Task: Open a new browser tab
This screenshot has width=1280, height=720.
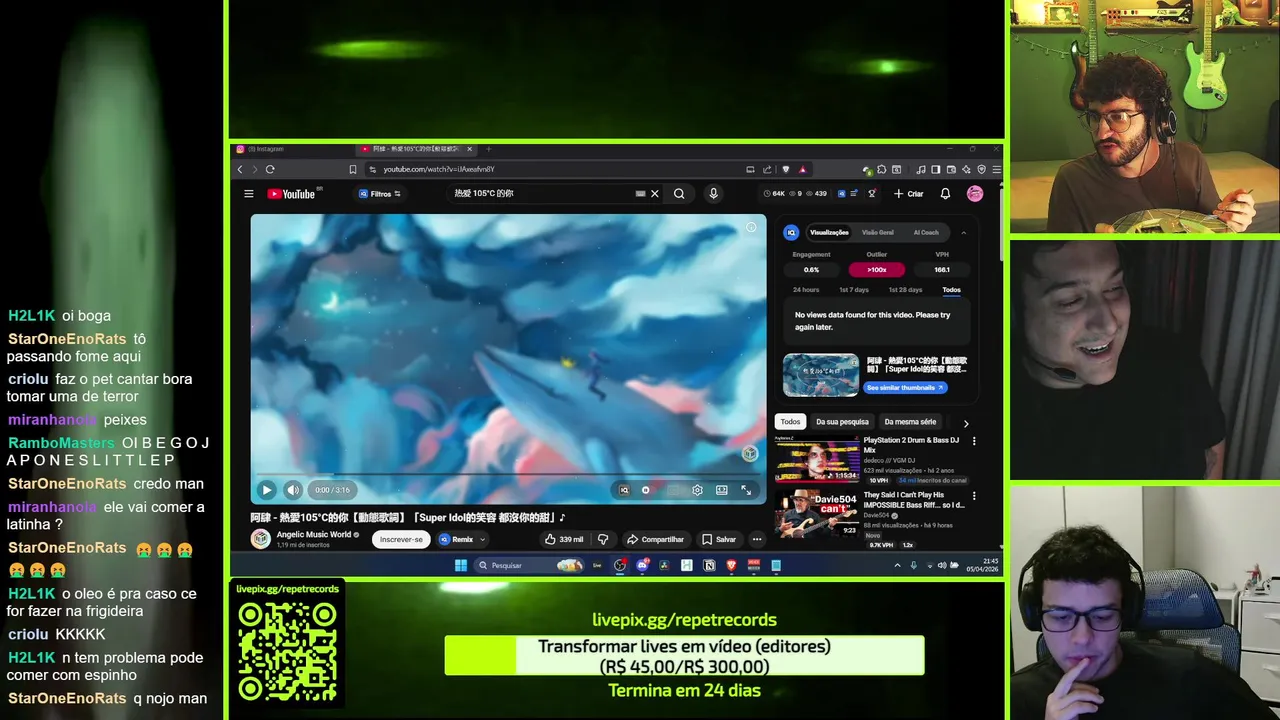Action: coord(489,149)
